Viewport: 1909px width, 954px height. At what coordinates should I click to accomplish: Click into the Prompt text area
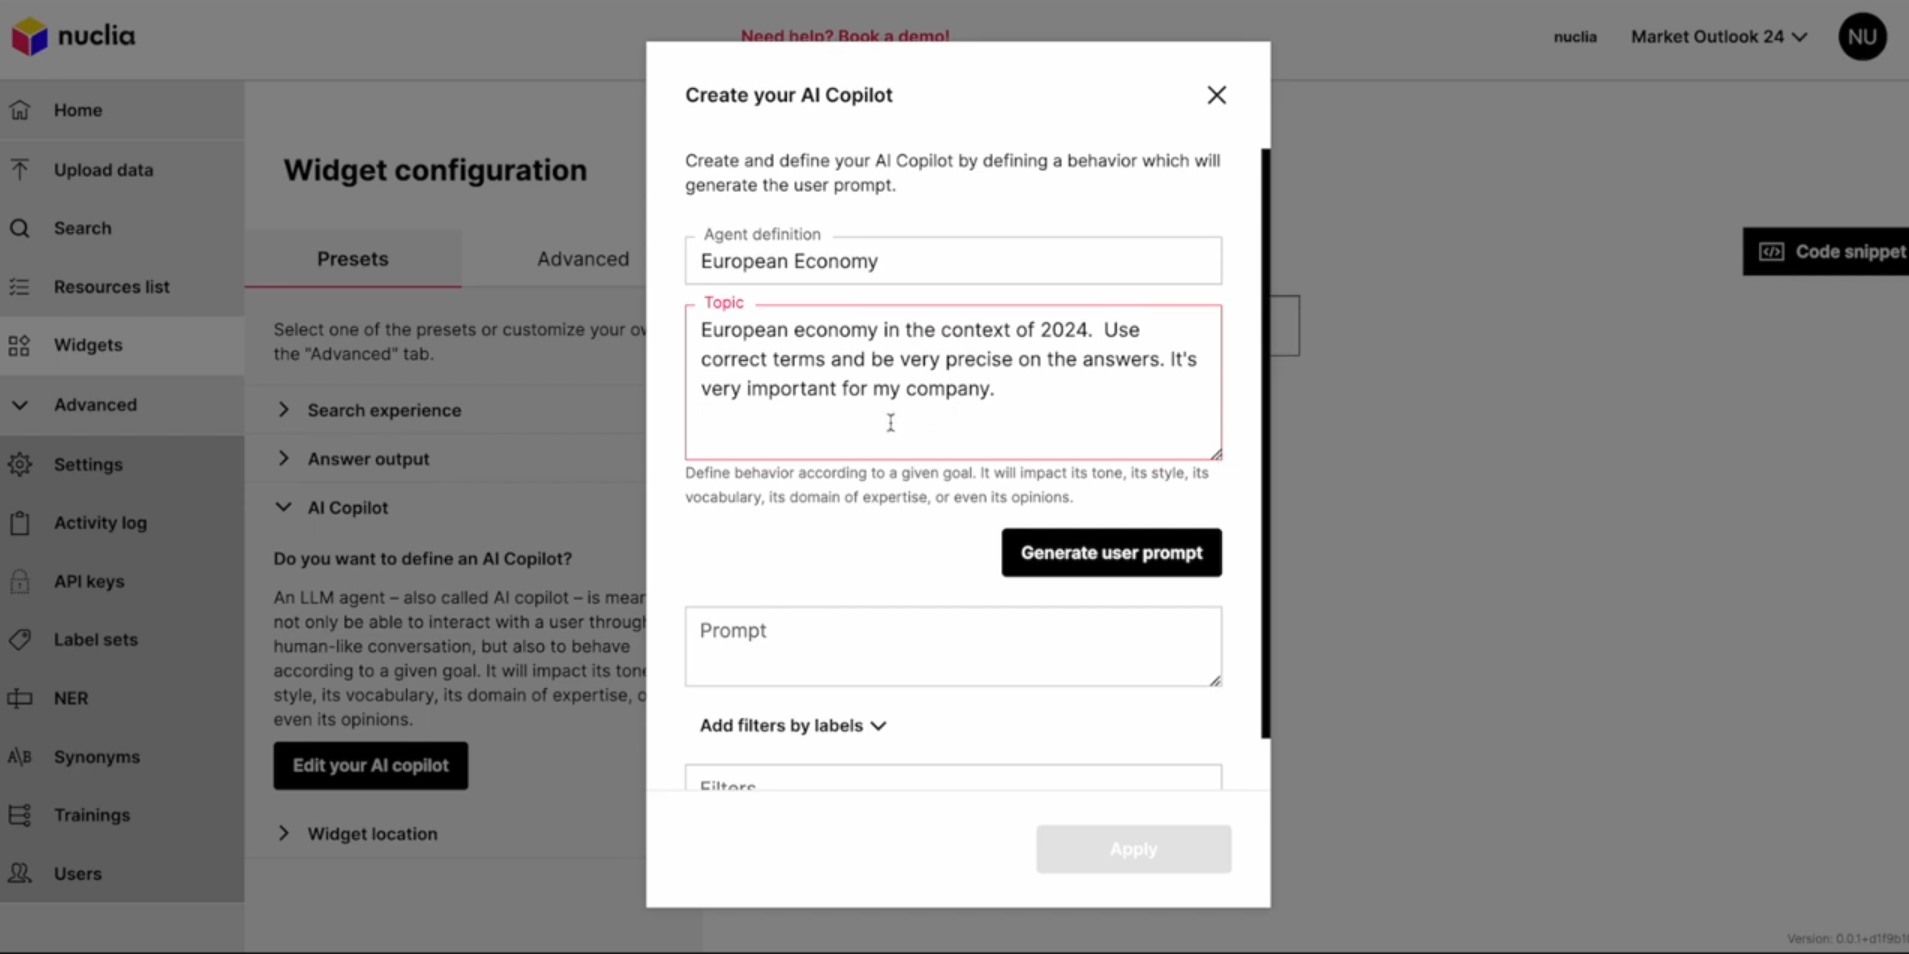pos(953,646)
